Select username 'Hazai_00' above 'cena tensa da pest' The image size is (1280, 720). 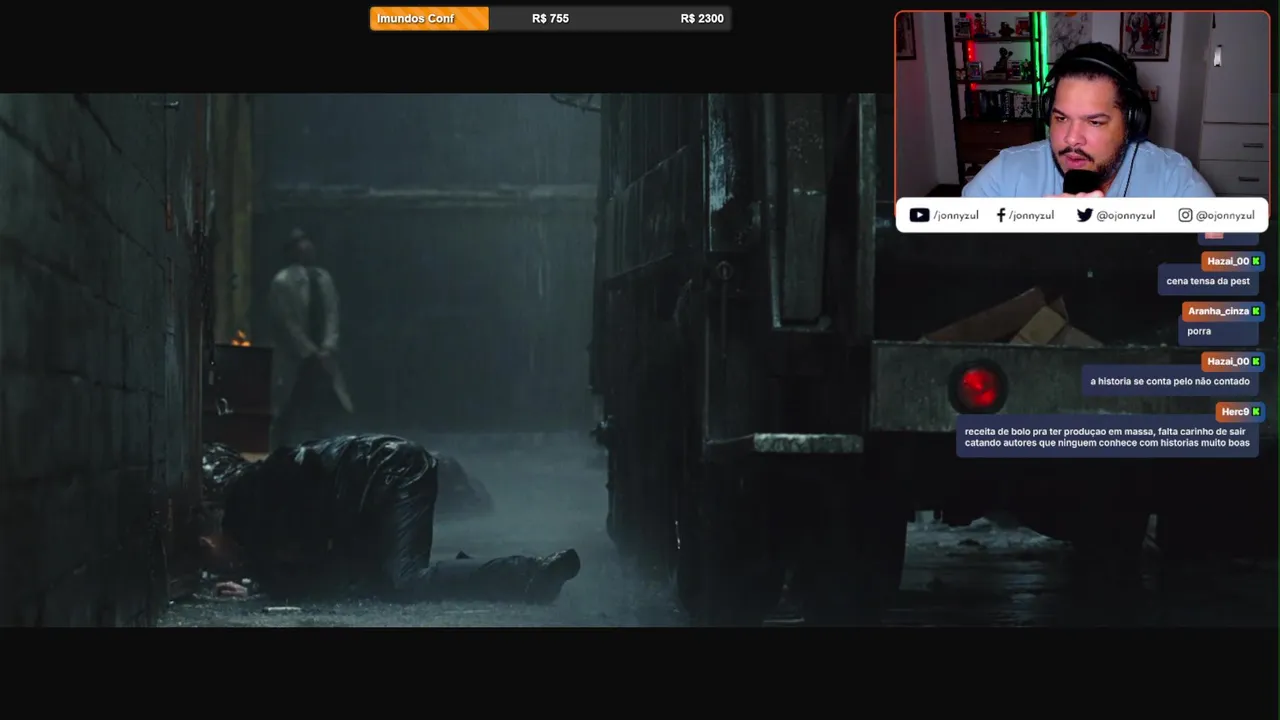pyautogui.click(x=1228, y=261)
